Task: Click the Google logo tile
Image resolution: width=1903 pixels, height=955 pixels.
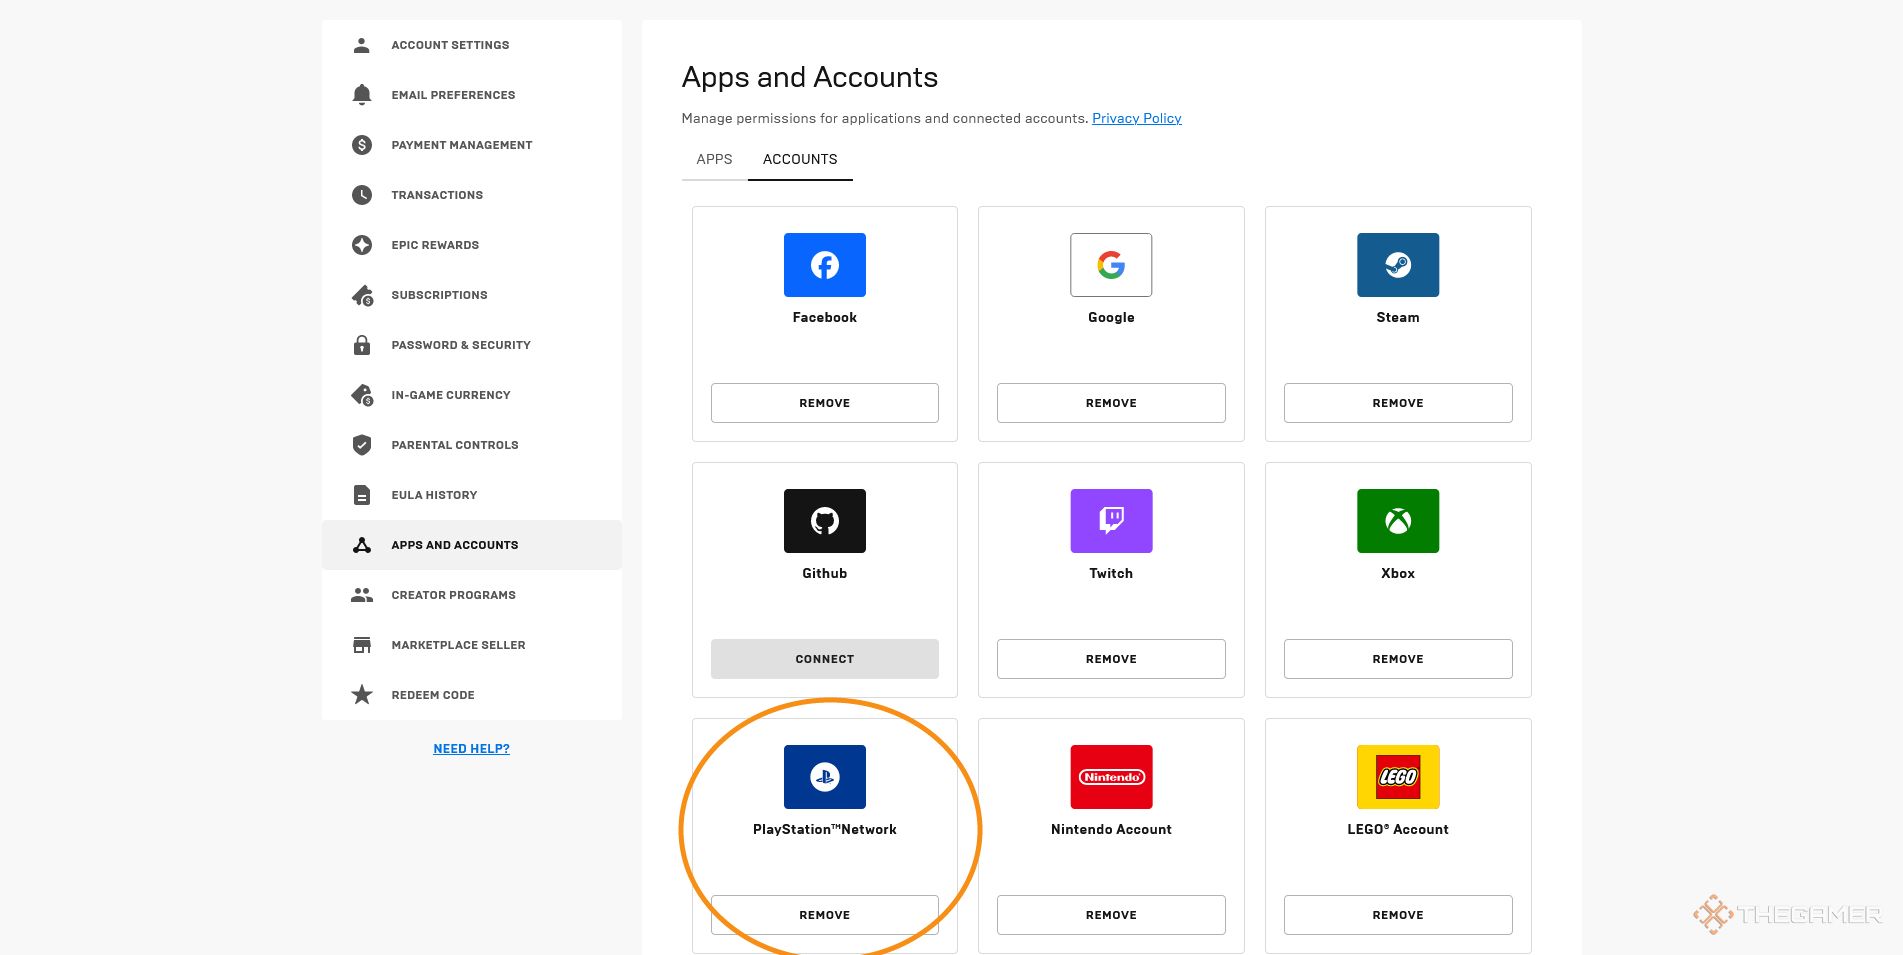Action: coord(1111,265)
